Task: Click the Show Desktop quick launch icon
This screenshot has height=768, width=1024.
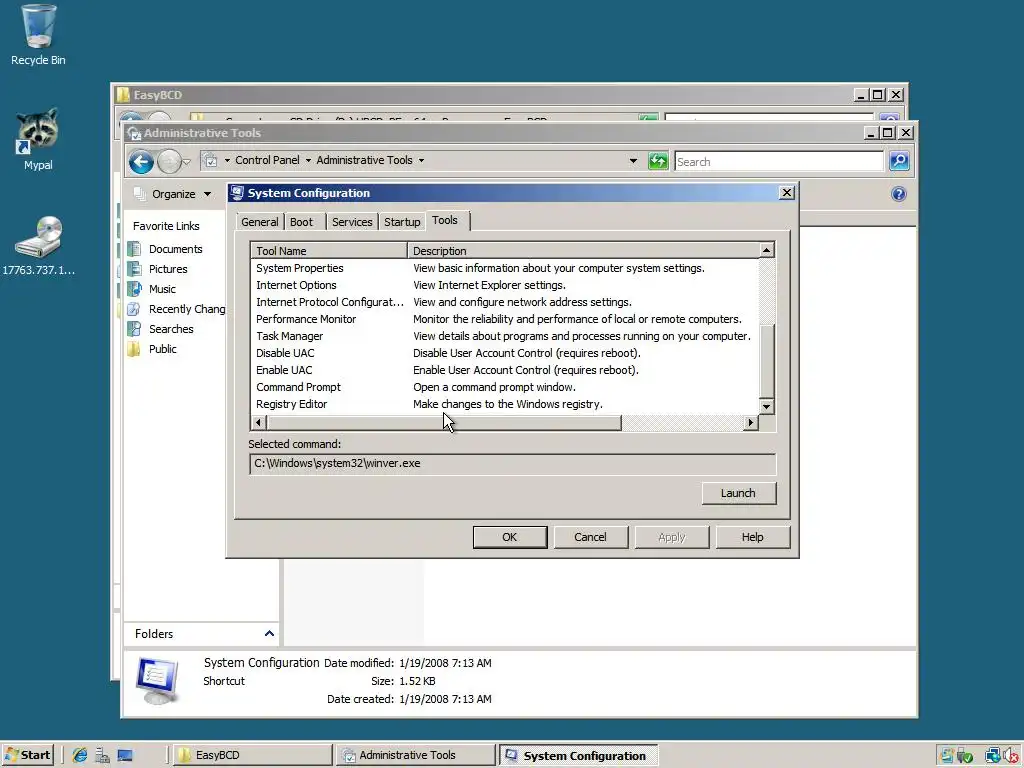Action: [125, 755]
